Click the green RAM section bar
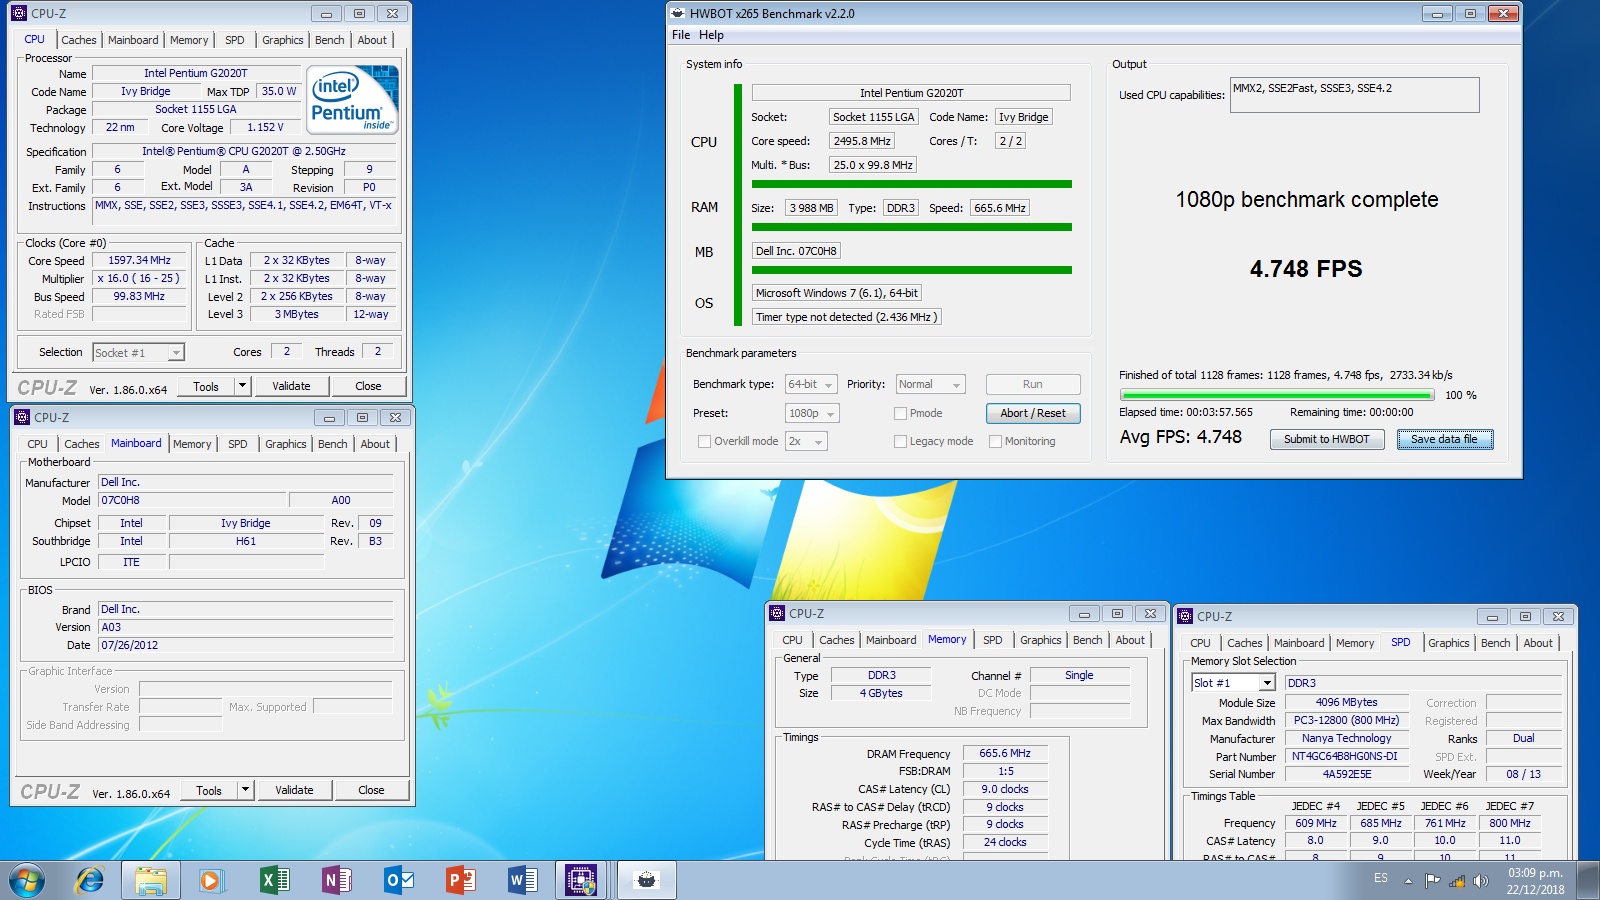The height and width of the screenshot is (900, 1600). [x=911, y=227]
